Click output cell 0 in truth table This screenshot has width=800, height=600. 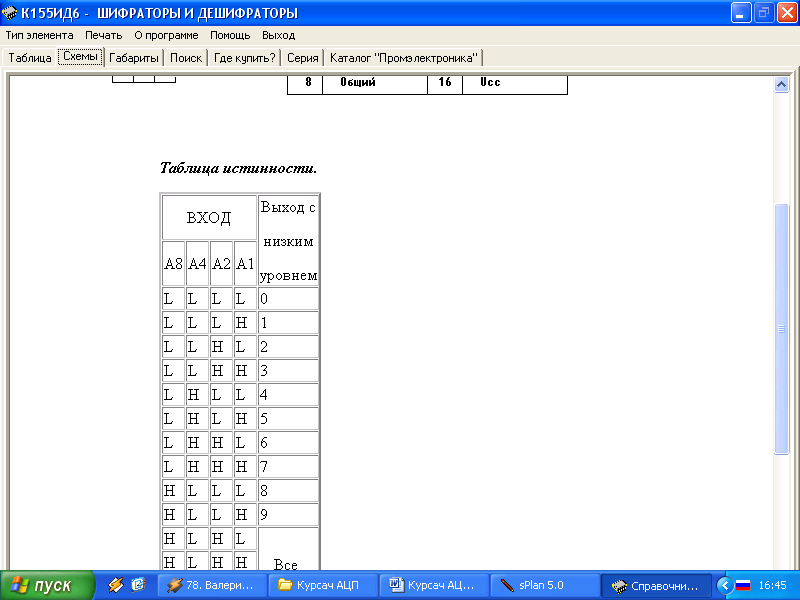(288, 298)
